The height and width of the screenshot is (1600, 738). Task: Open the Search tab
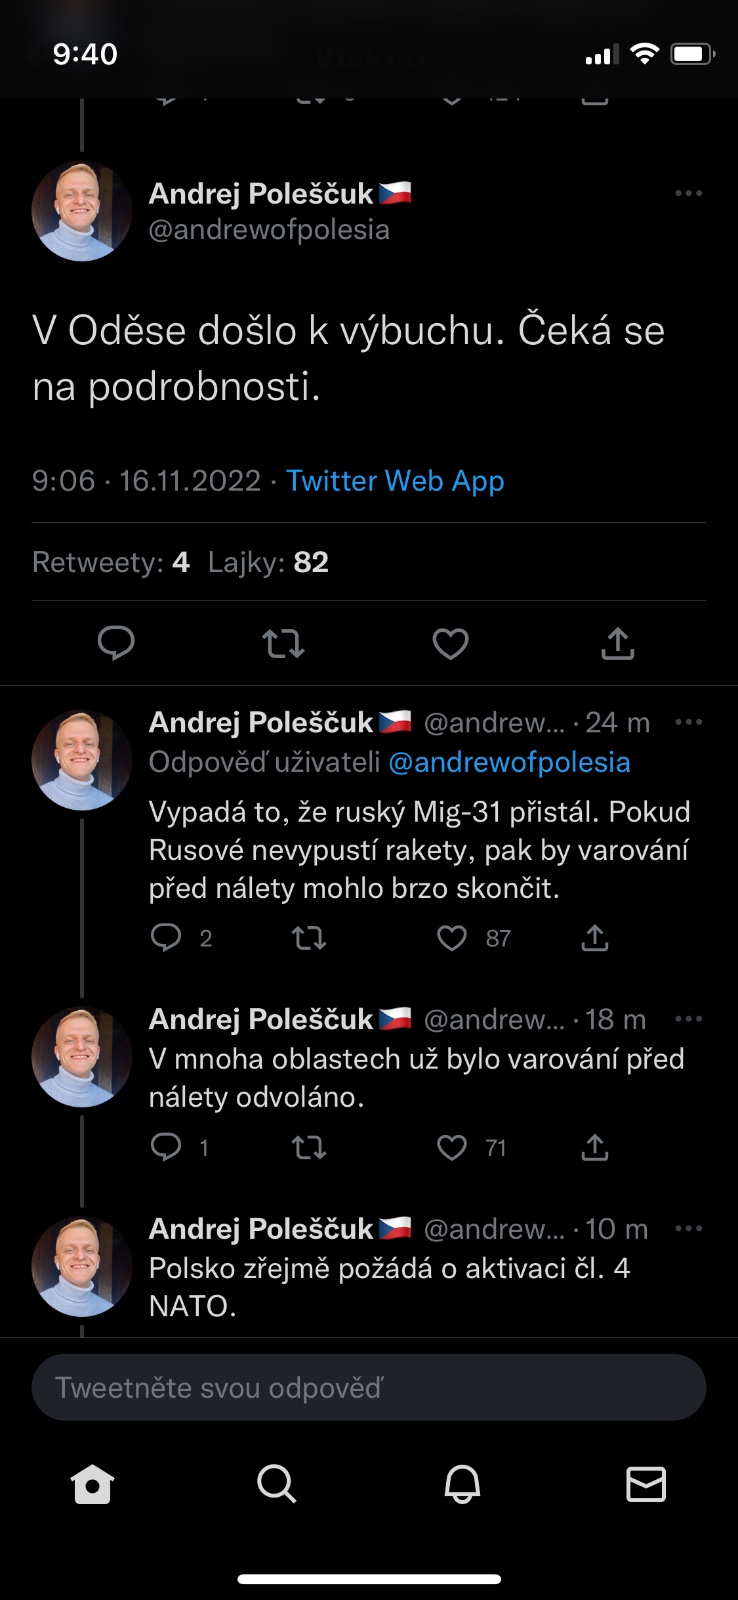point(276,1485)
